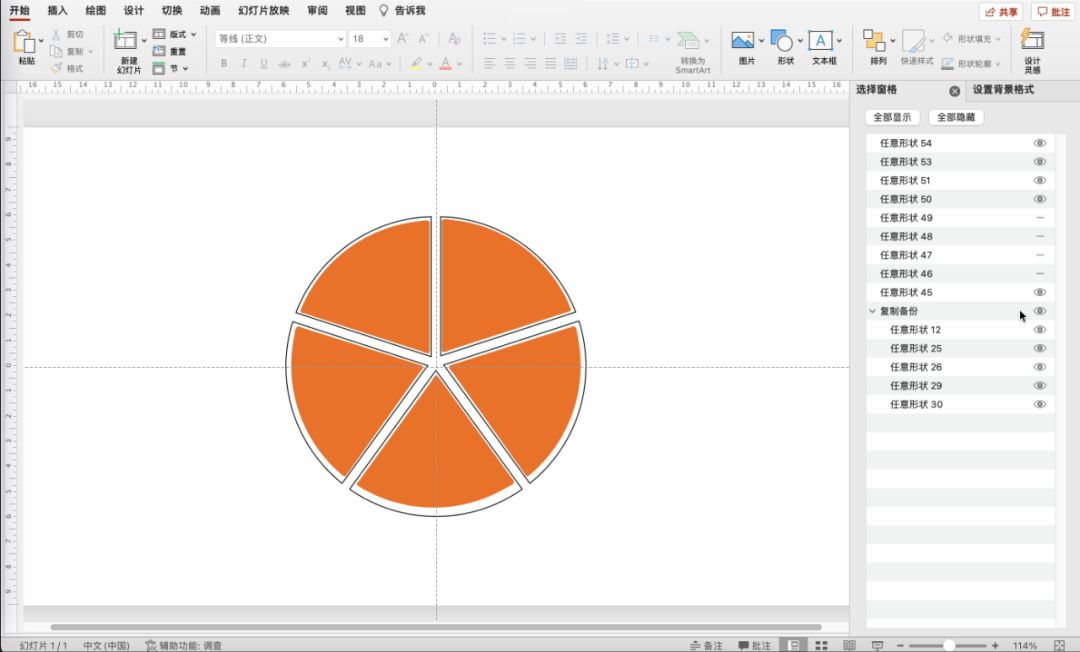This screenshot has height=652, width=1080.
Task: Show hidden 任意形状 49
Action: [x=1040, y=218]
